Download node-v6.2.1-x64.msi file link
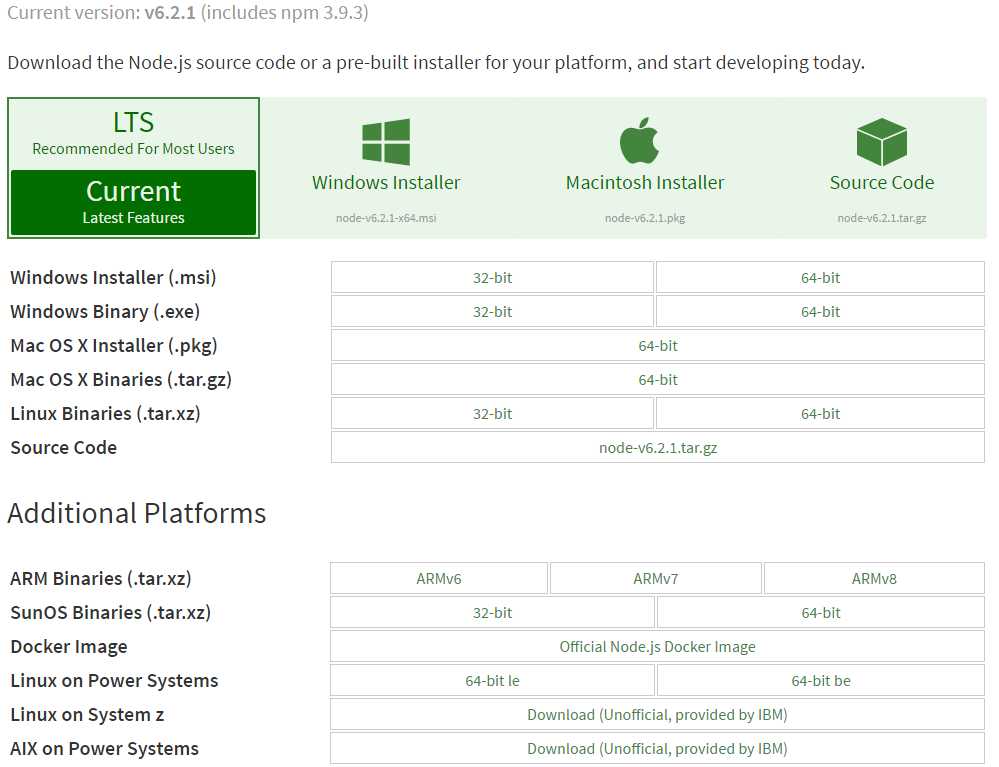Image resolution: width=999 pixels, height=767 pixels. (x=386, y=218)
